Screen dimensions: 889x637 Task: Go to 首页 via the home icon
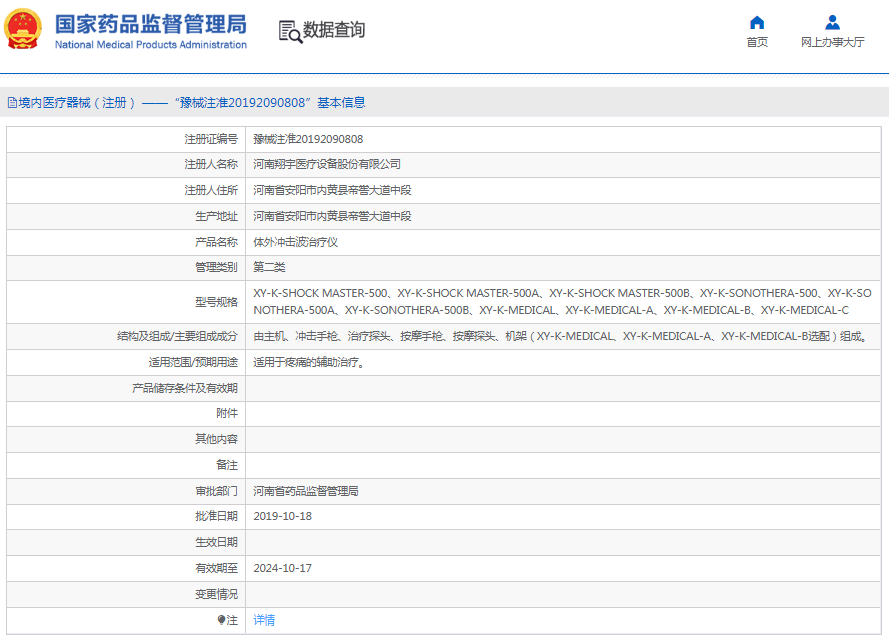pos(757,23)
